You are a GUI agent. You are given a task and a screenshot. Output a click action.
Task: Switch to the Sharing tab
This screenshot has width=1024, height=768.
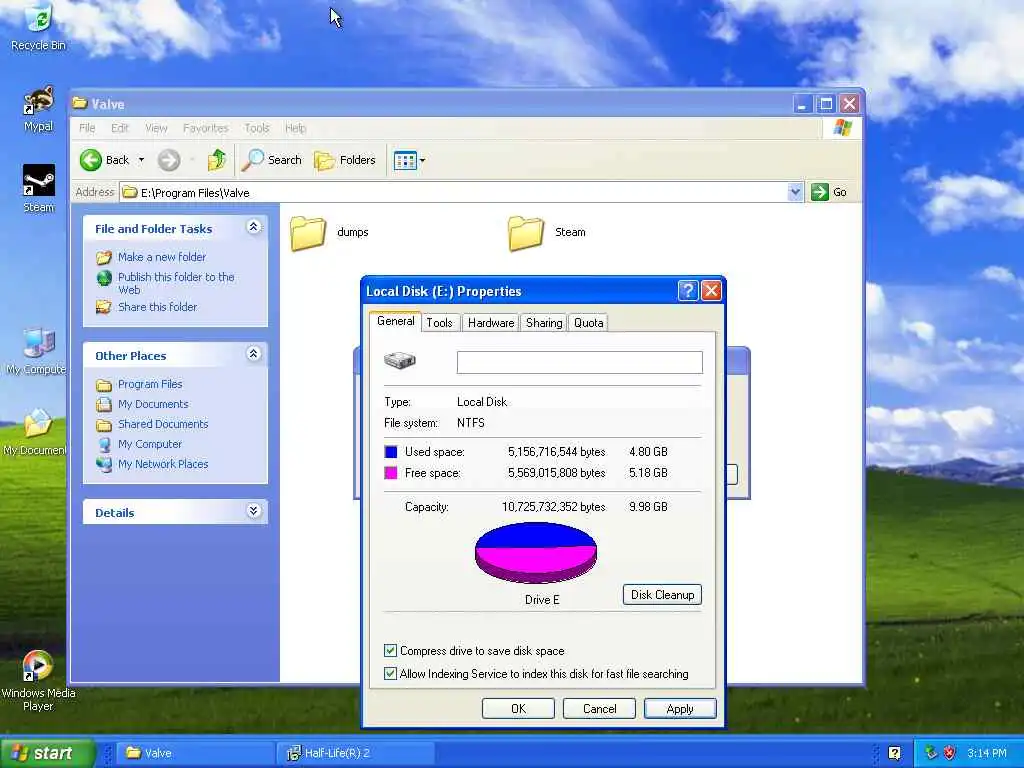click(544, 323)
